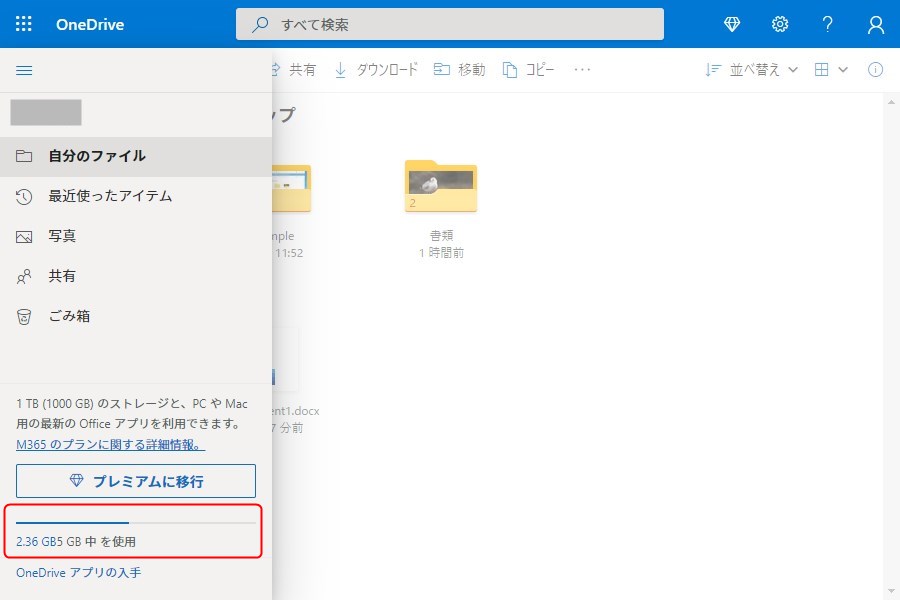Go to 写真 in the sidebar
This screenshot has height=600, width=900.
tap(62, 236)
